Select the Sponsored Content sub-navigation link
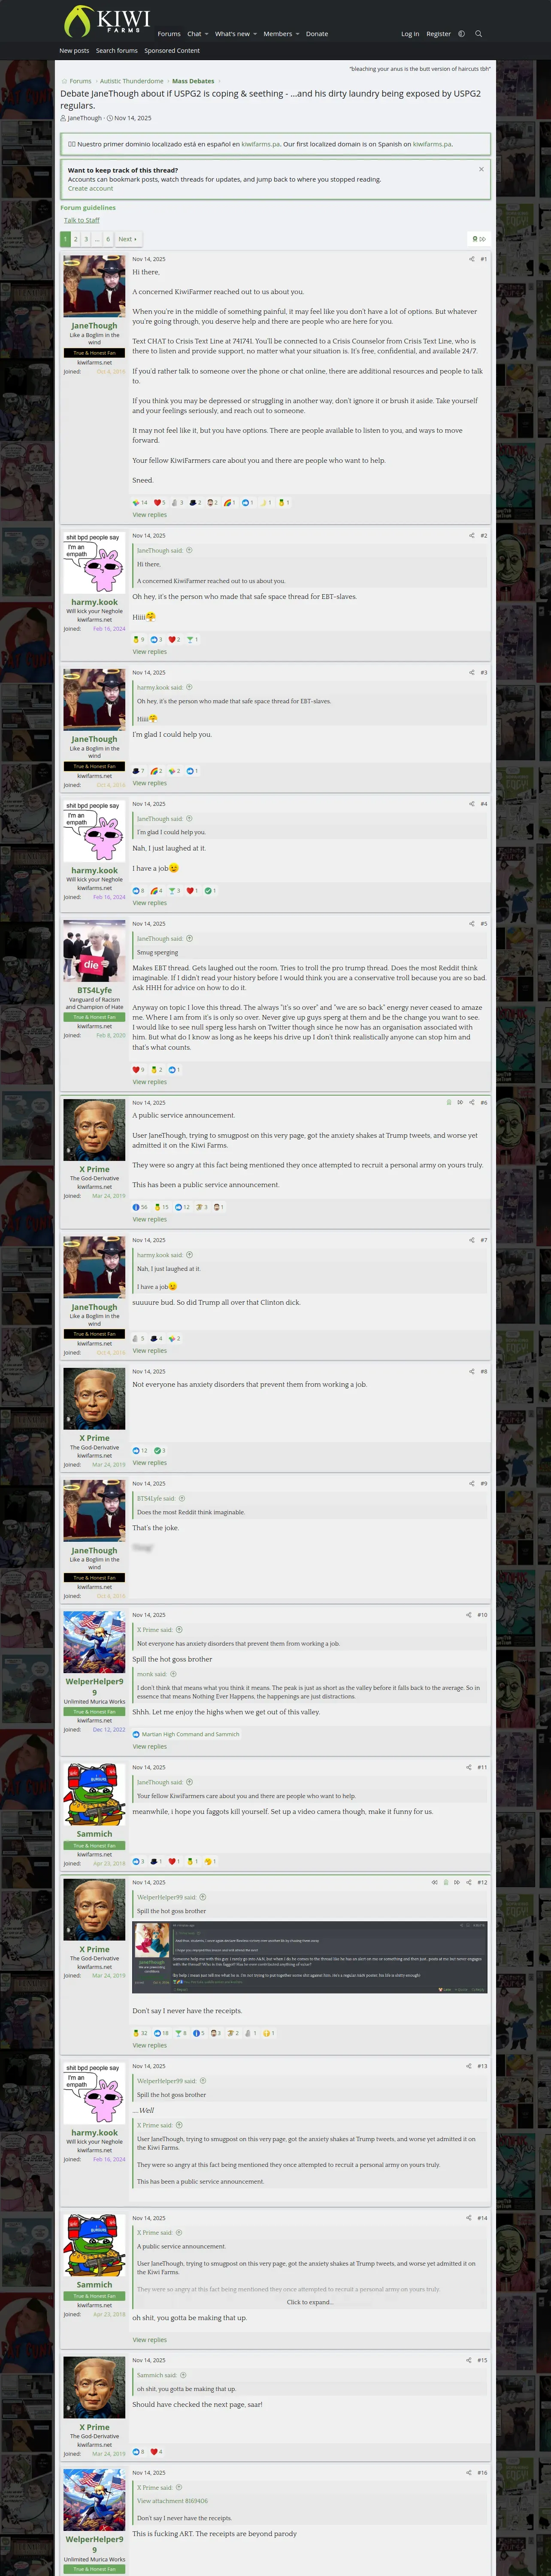551x2576 pixels. pos(172,51)
